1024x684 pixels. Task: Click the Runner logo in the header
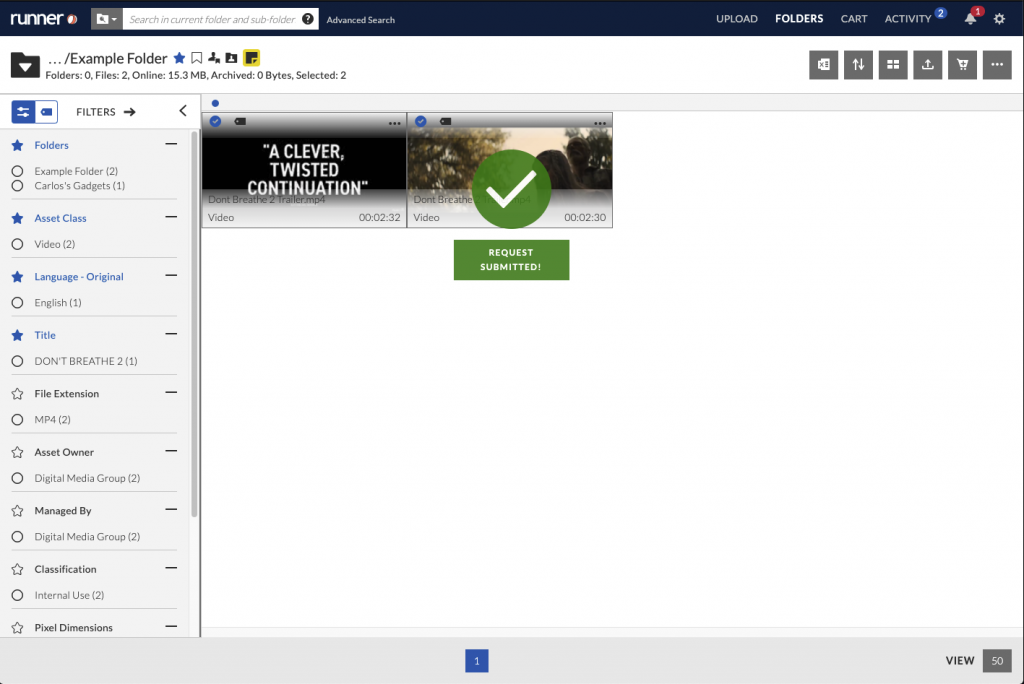[x=44, y=19]
